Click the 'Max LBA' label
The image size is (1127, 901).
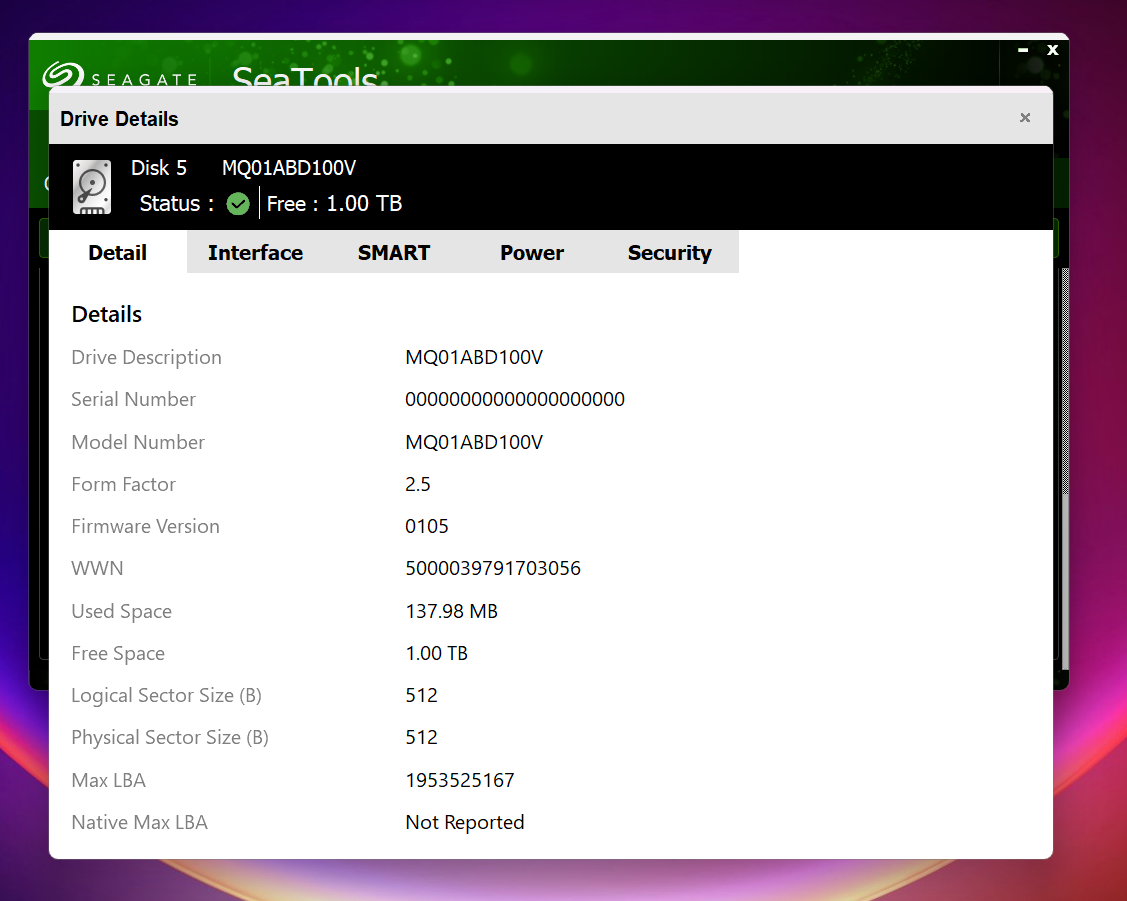coord(109,780)
